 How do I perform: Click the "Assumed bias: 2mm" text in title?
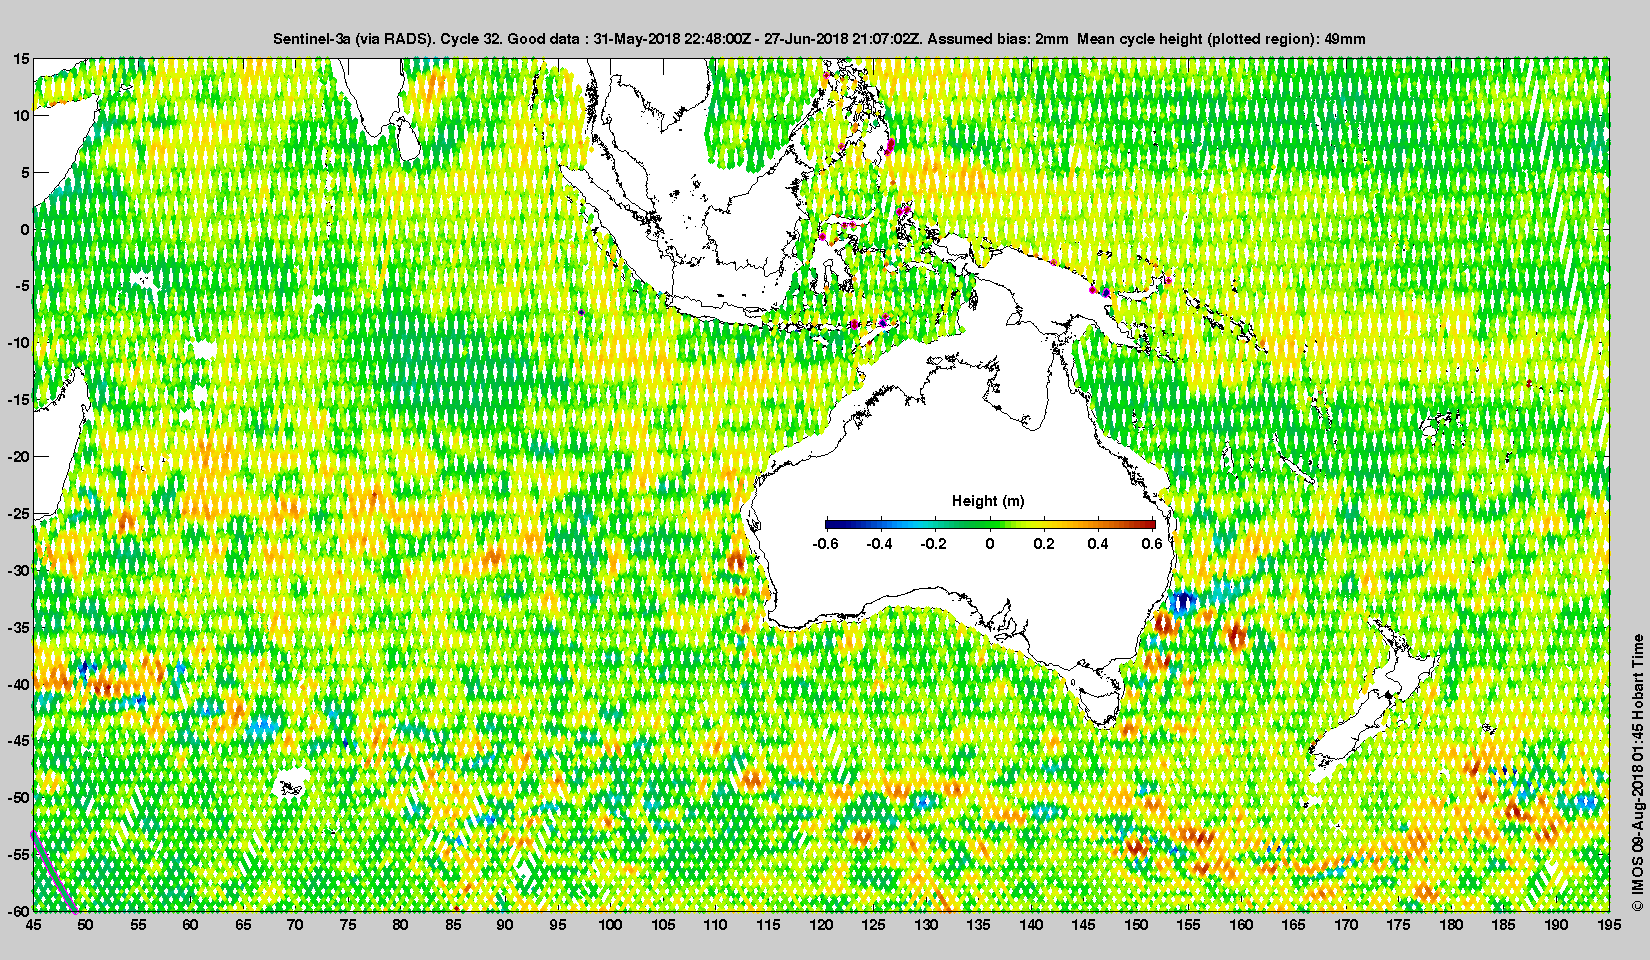click(999, 39)
